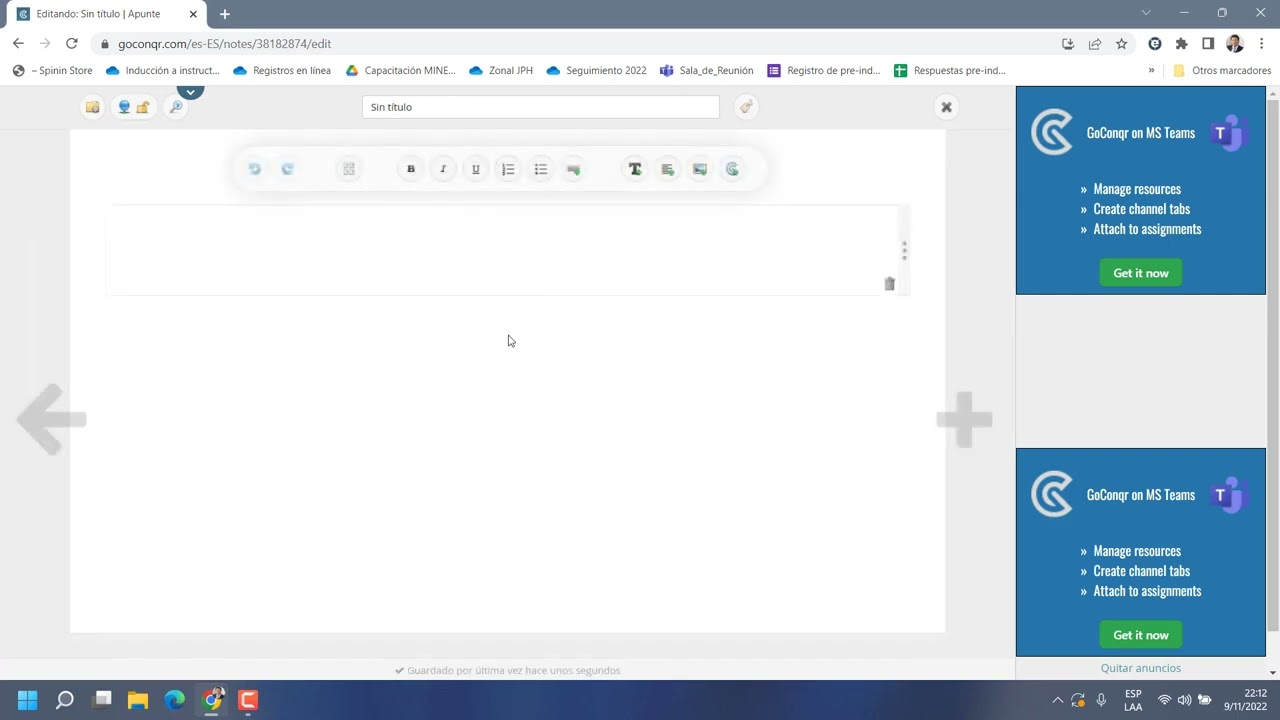Open the Windows Start menu

click(x=28, y=700)
